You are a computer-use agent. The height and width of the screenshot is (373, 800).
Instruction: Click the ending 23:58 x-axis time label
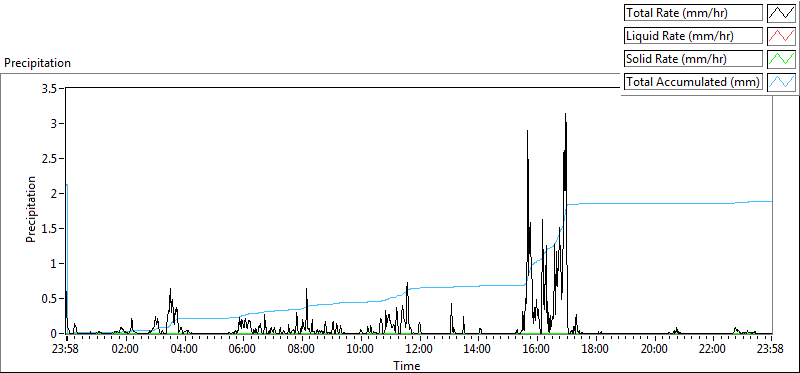[770, 350]
